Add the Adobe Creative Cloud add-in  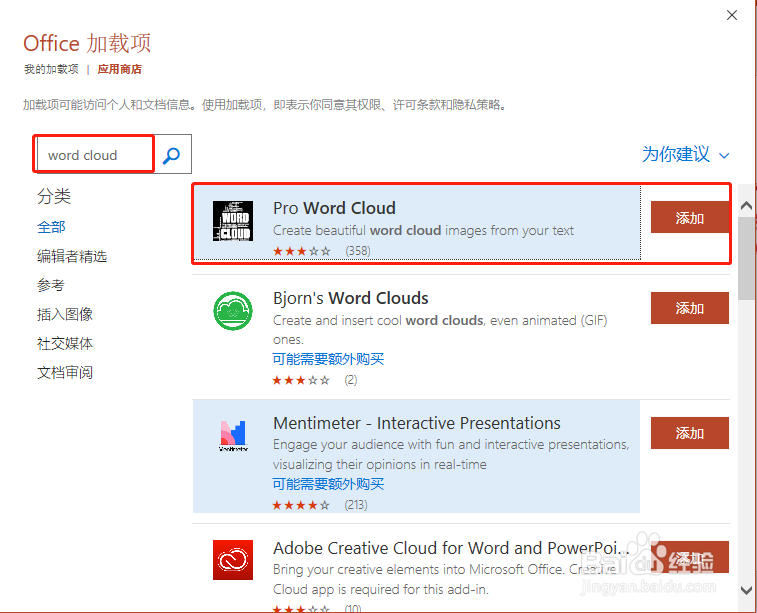pyautogui.click(x=689, y=557)
